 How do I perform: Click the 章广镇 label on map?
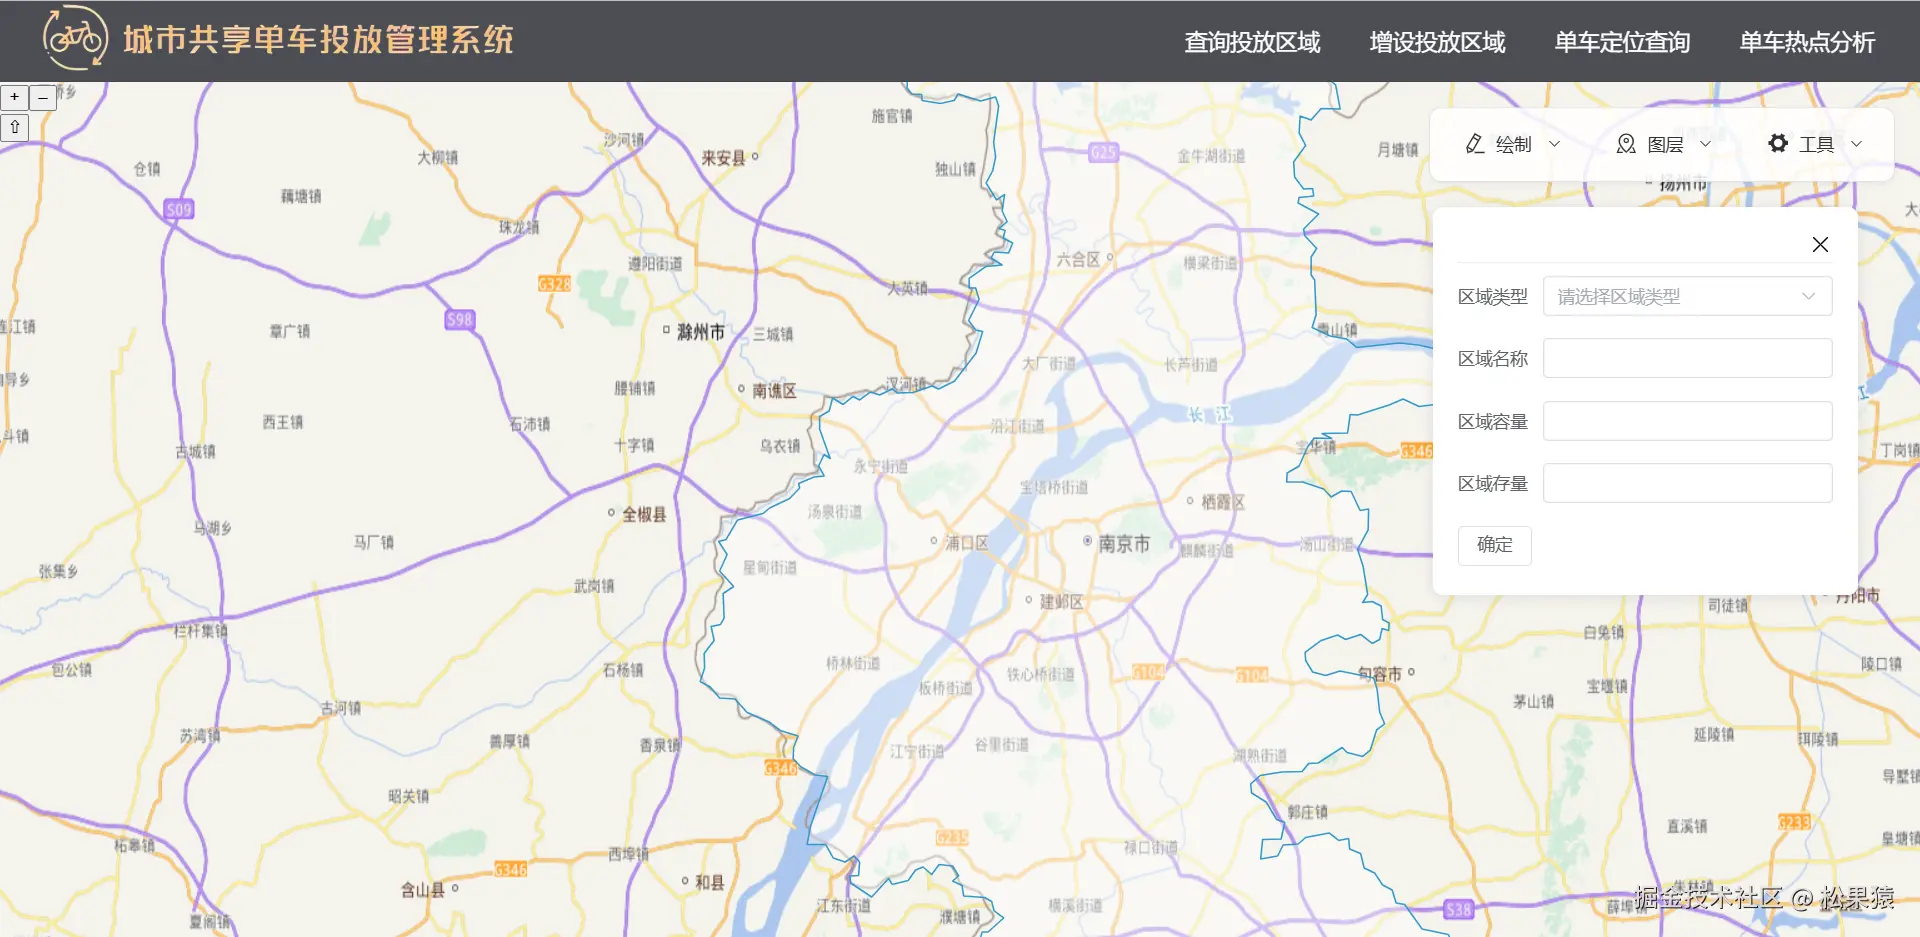(289, 331)
